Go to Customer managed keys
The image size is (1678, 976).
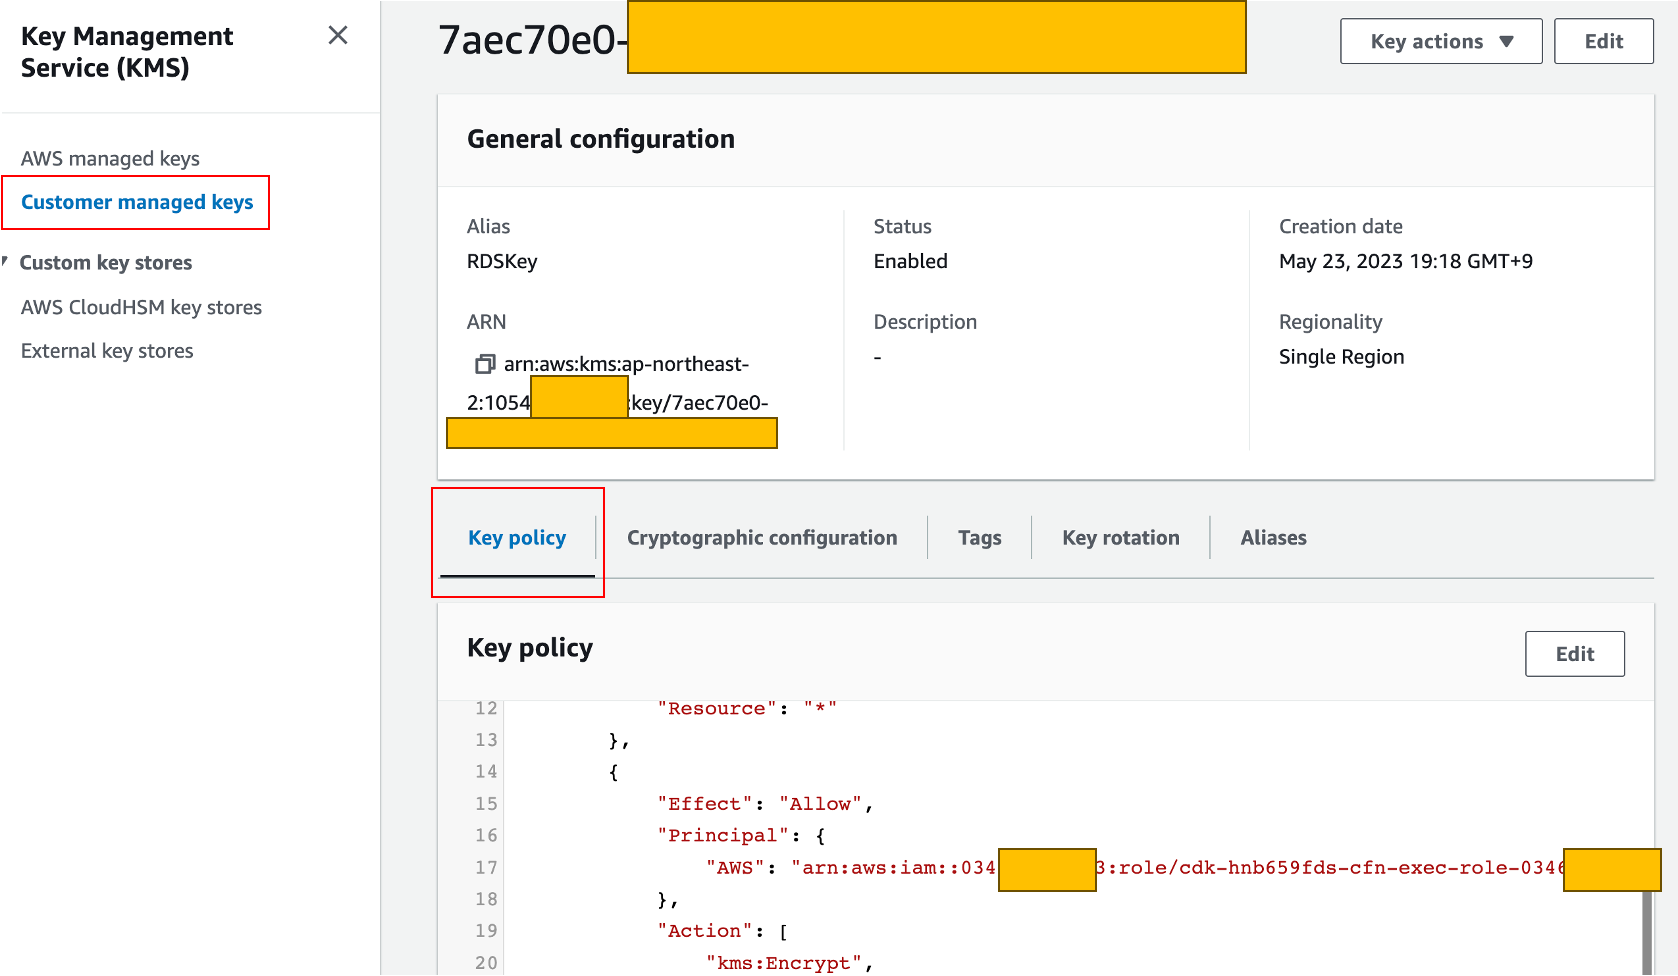click(137, 202)
